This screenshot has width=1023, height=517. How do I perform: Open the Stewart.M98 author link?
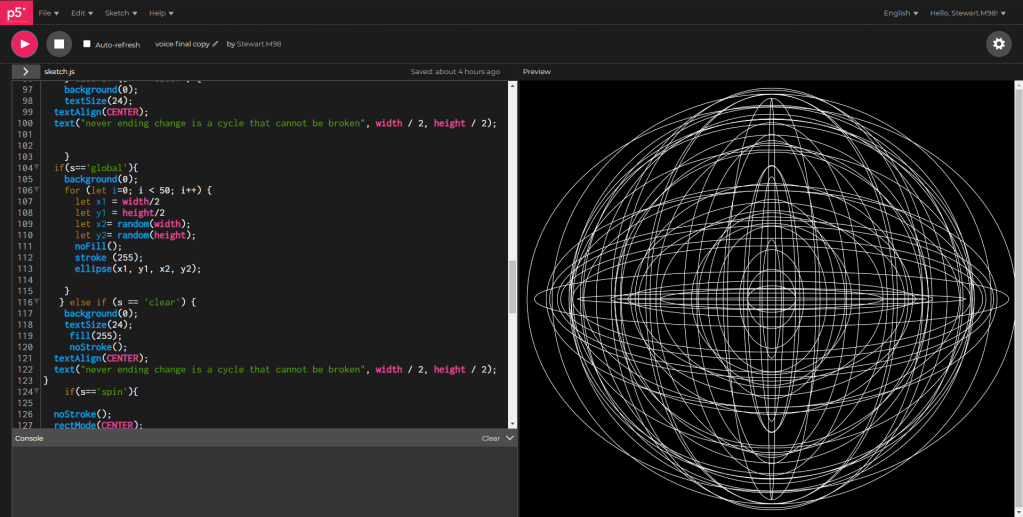260,44
